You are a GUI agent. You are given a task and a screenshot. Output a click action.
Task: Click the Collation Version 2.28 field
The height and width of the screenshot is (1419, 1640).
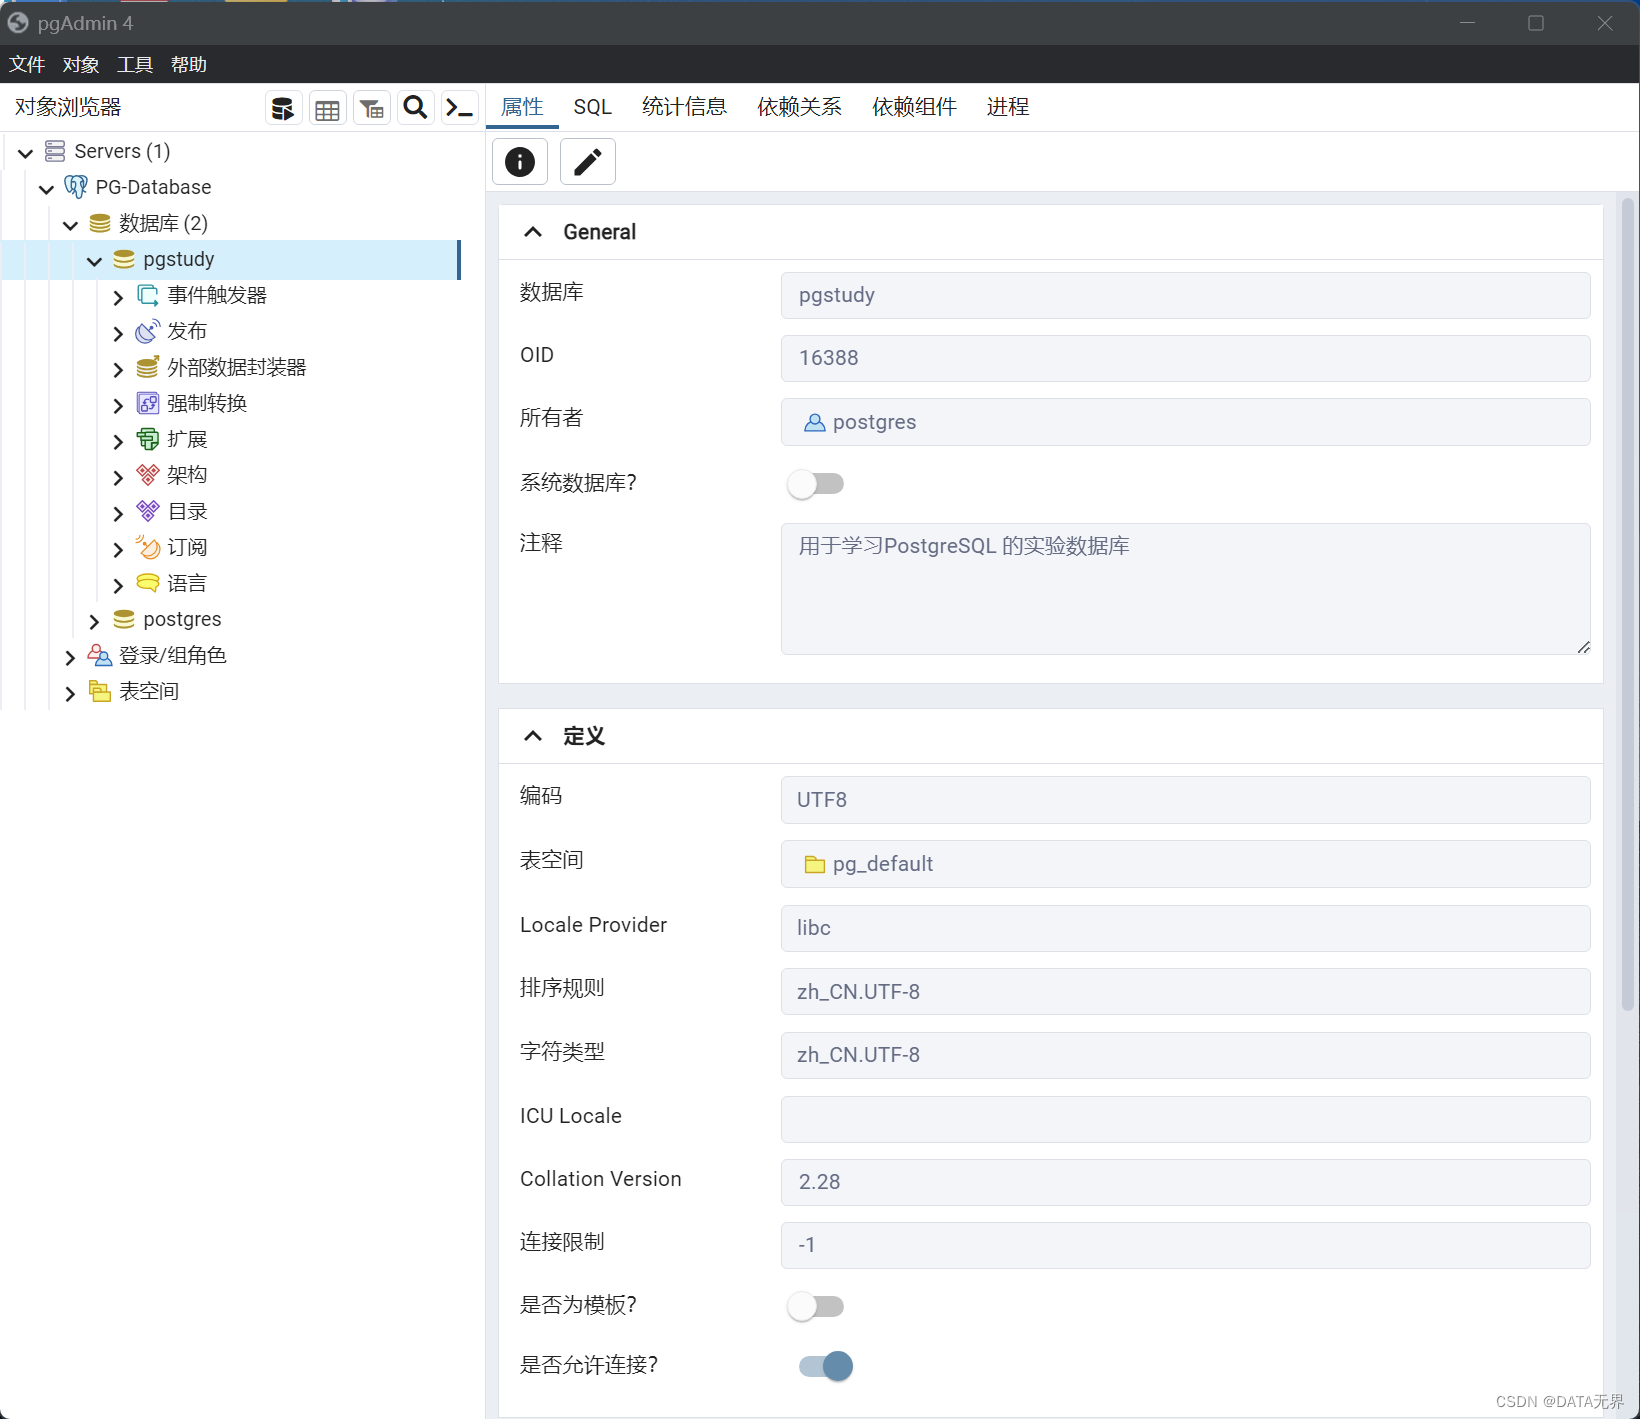pyautogui.click(x=1185, y=1182)
